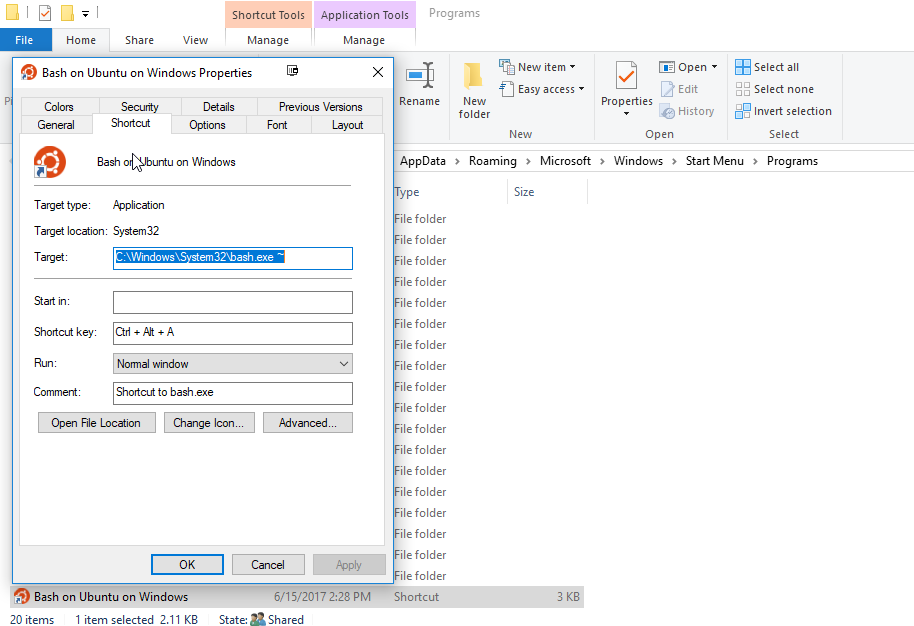Open the Layout tab
Screen dimensions: 914x626
click(347, 125)
